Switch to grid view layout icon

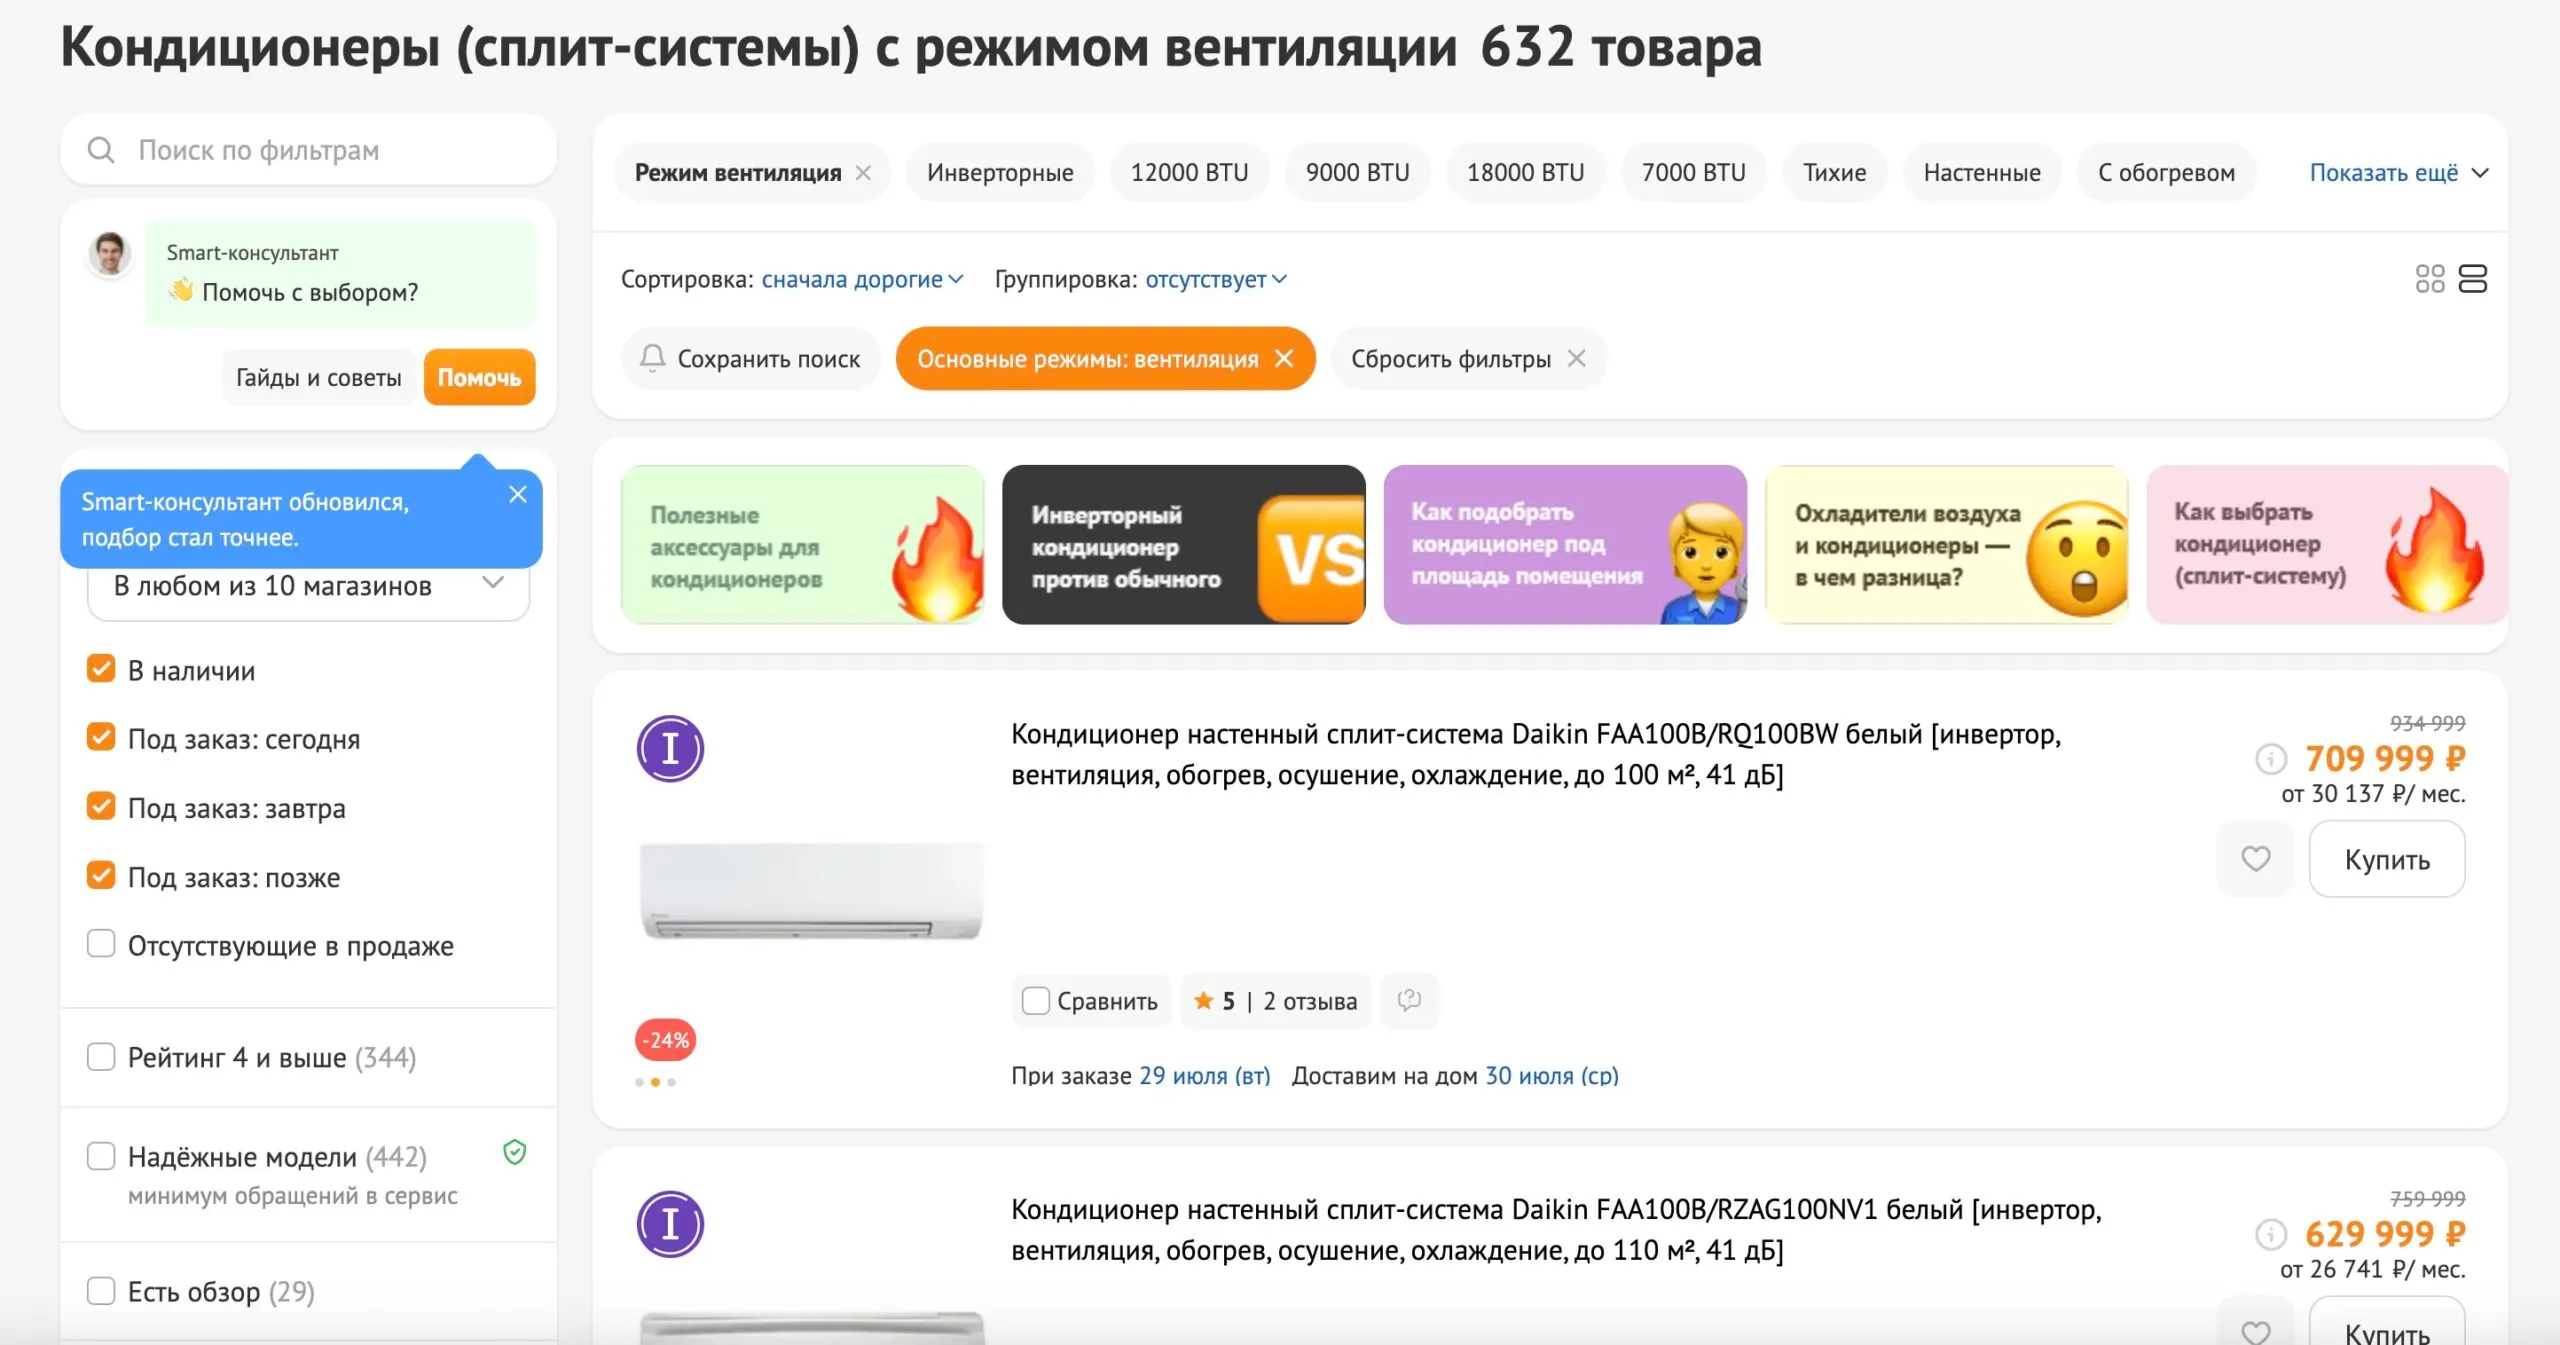coord(2429,279)
